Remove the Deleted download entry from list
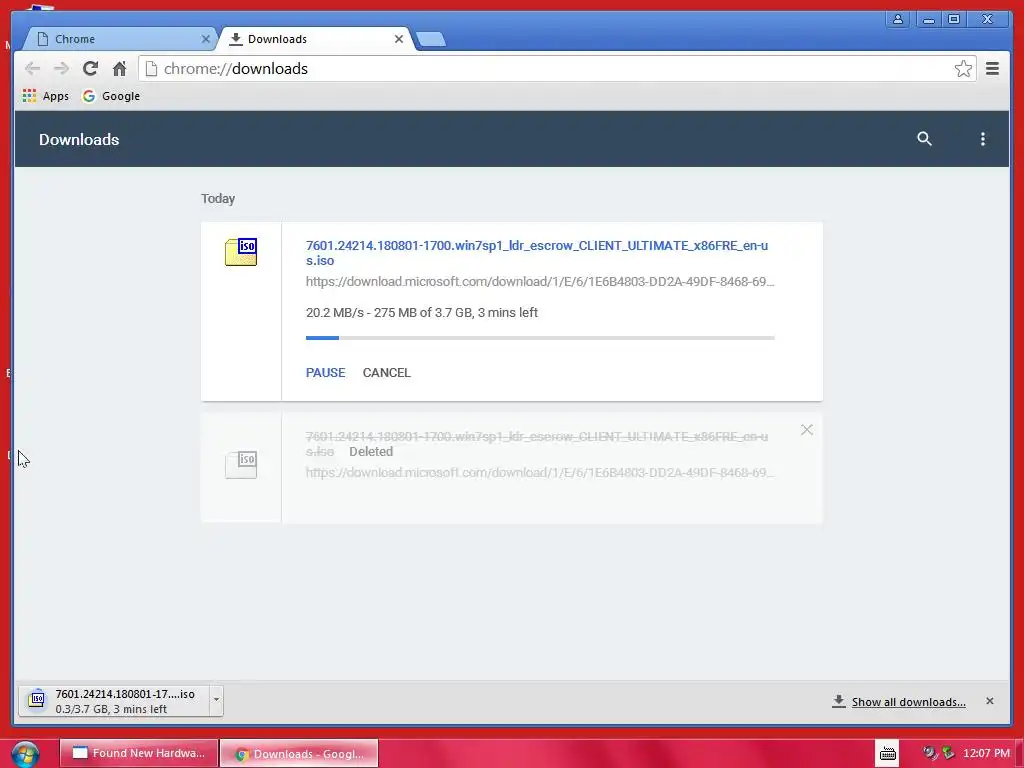The height and width of the screenshot is (768, 1024). pos(807,430)
